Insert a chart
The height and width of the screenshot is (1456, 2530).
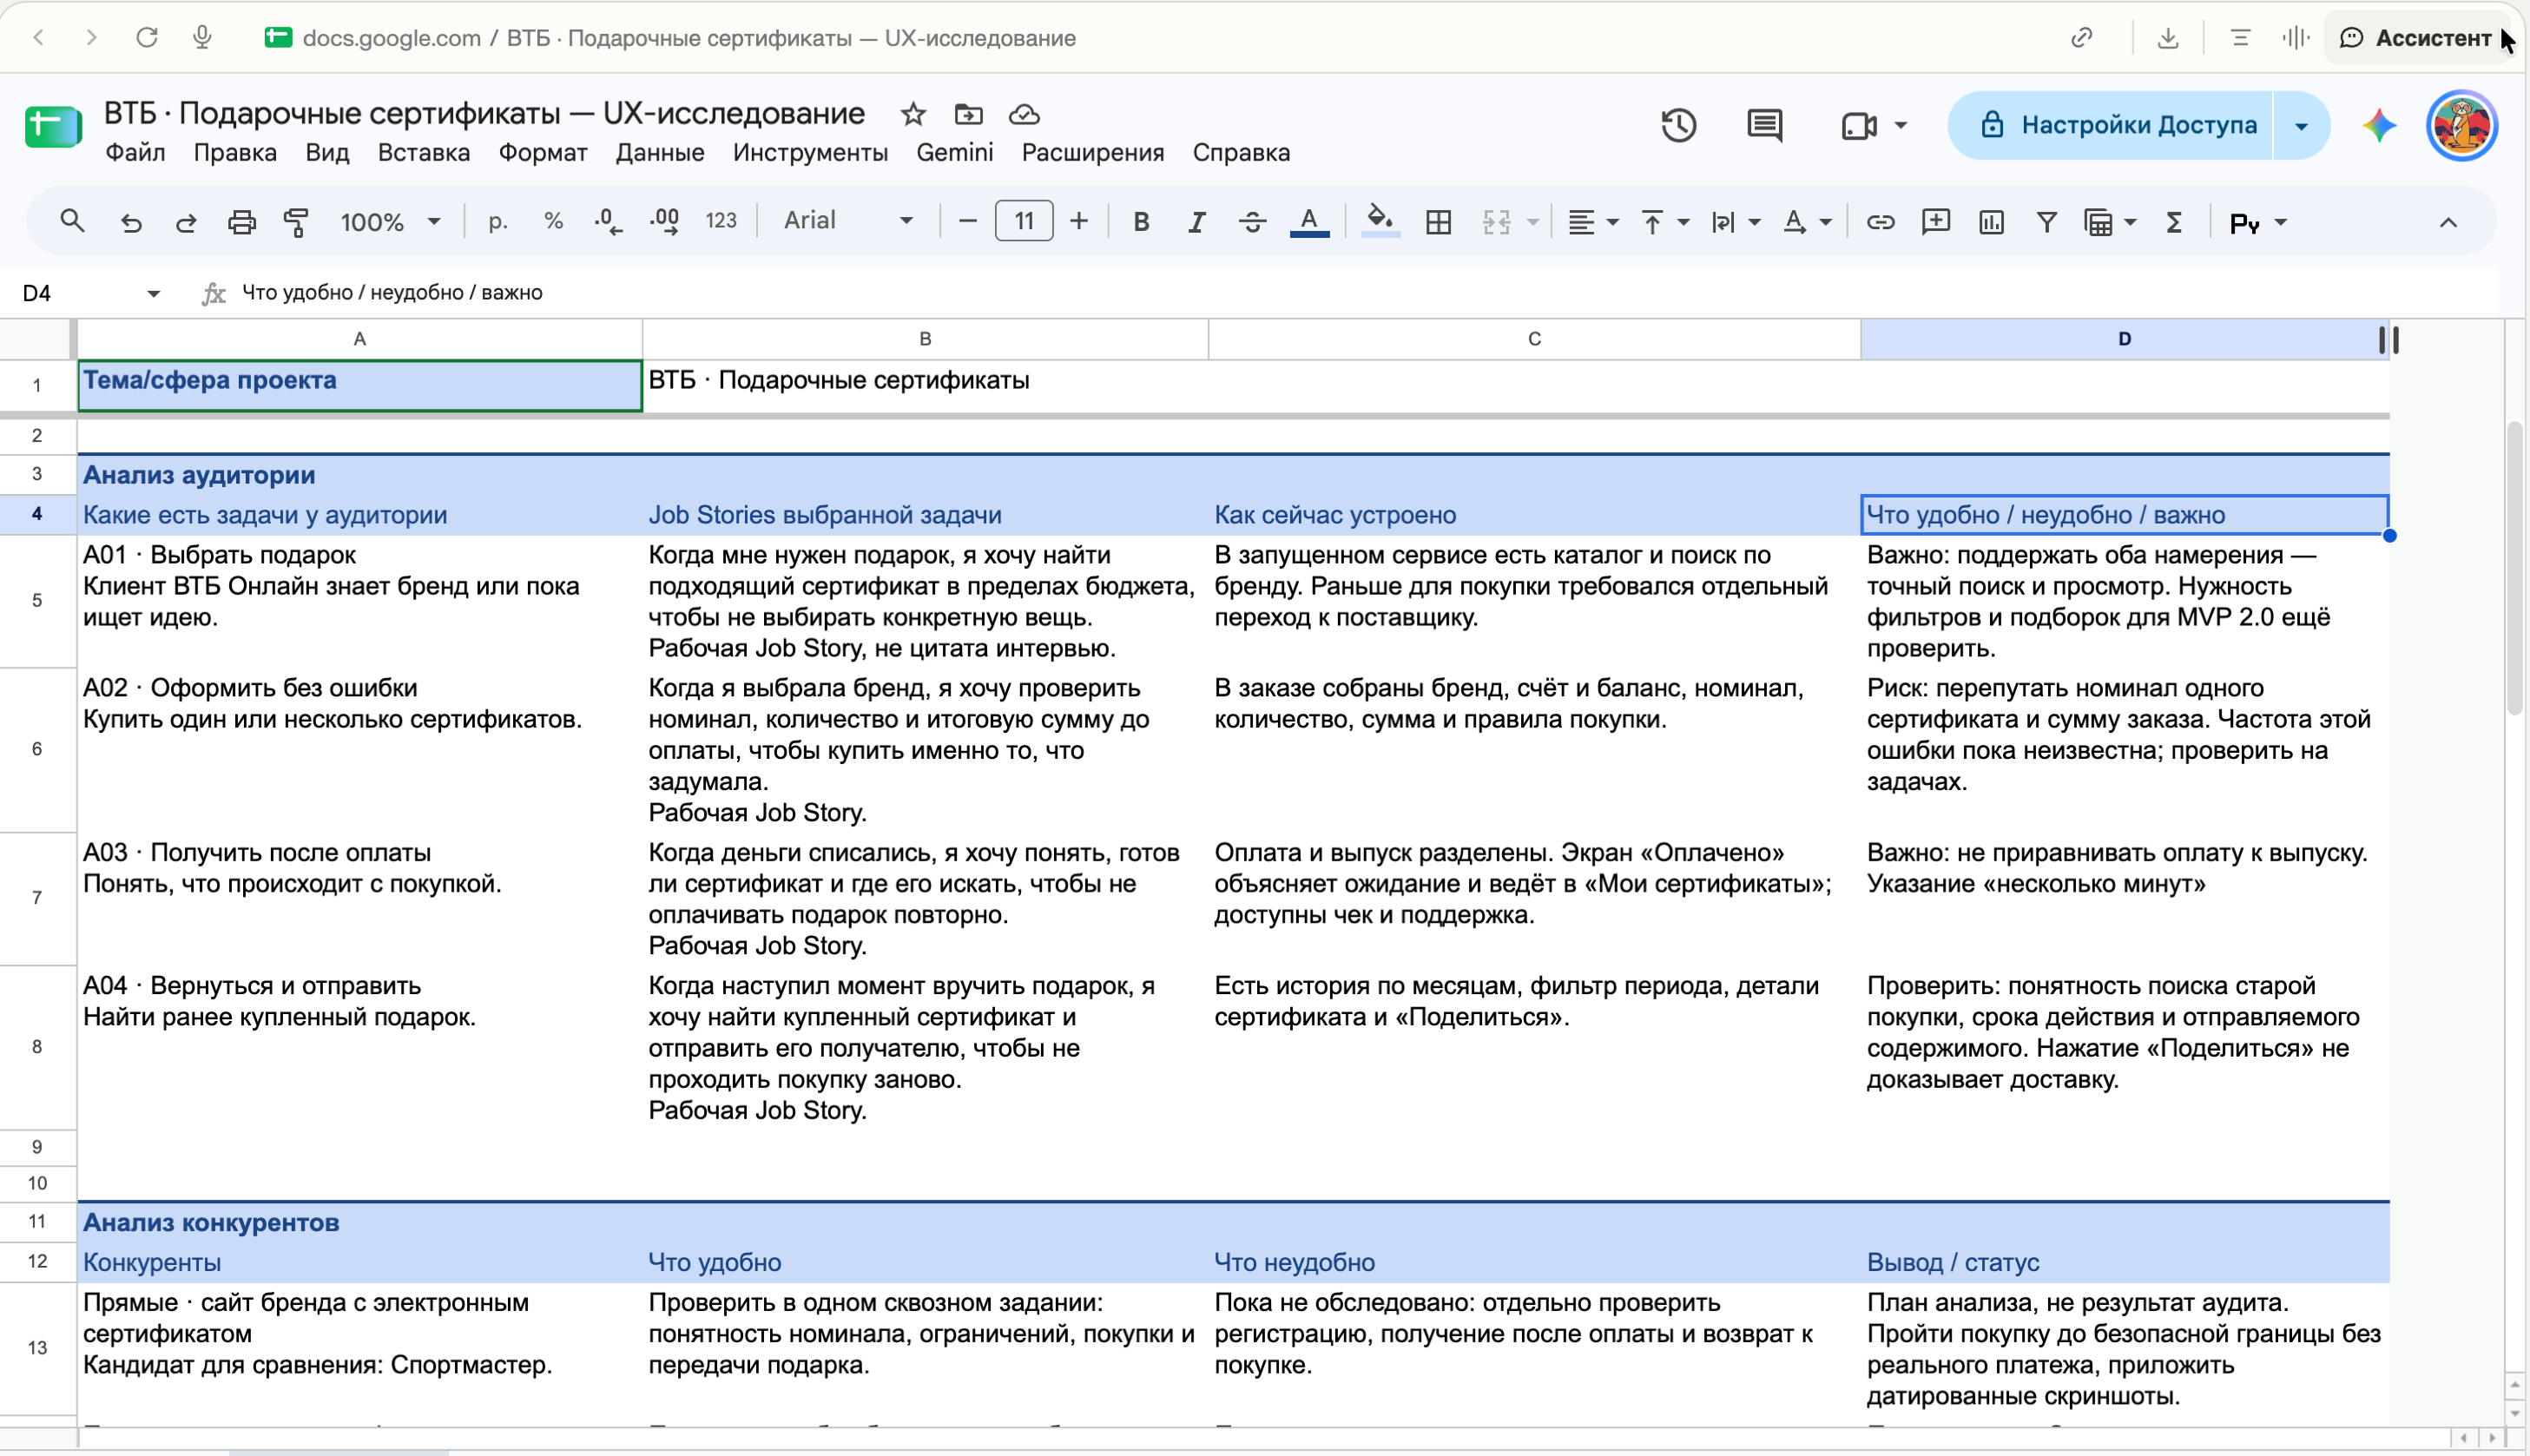[1991, 222]
